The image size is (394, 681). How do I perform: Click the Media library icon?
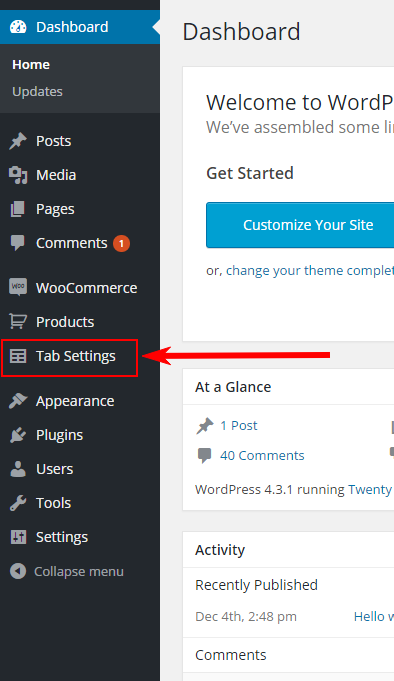pos(18,175)
